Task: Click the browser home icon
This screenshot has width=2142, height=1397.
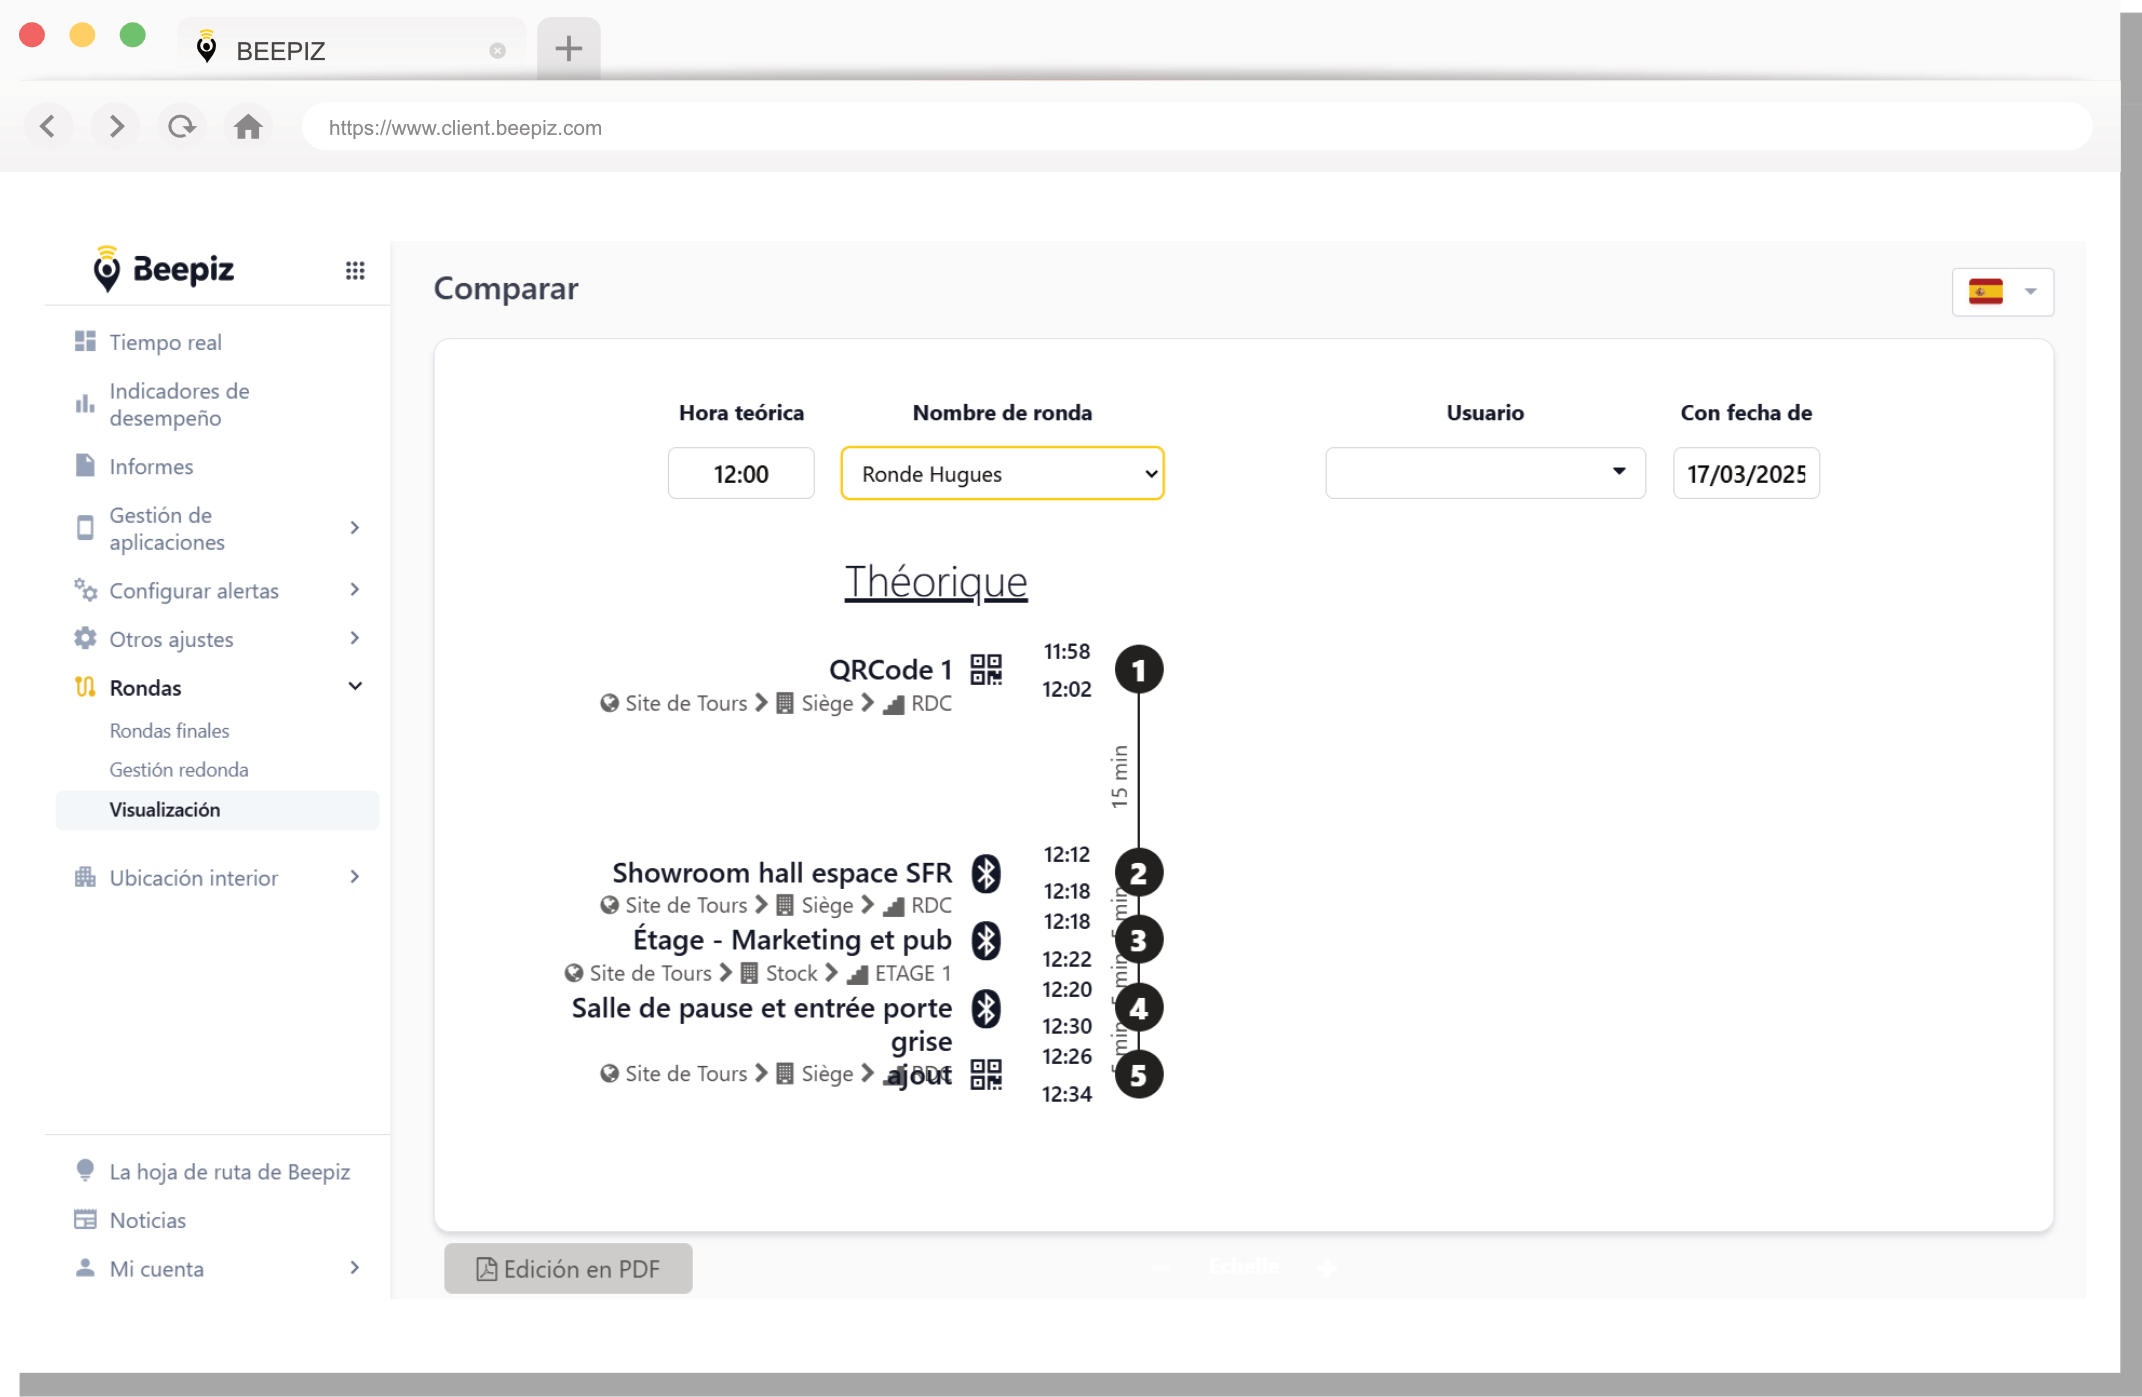Action: tap(248, 127)
